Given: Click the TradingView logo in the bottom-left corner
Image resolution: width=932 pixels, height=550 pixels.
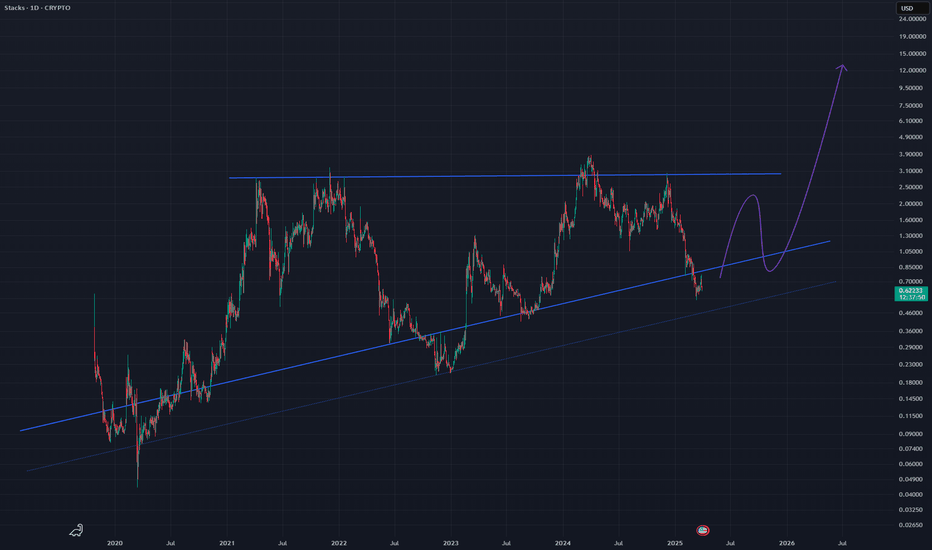Looking at the screenshot, I should [x=77, y=529].
